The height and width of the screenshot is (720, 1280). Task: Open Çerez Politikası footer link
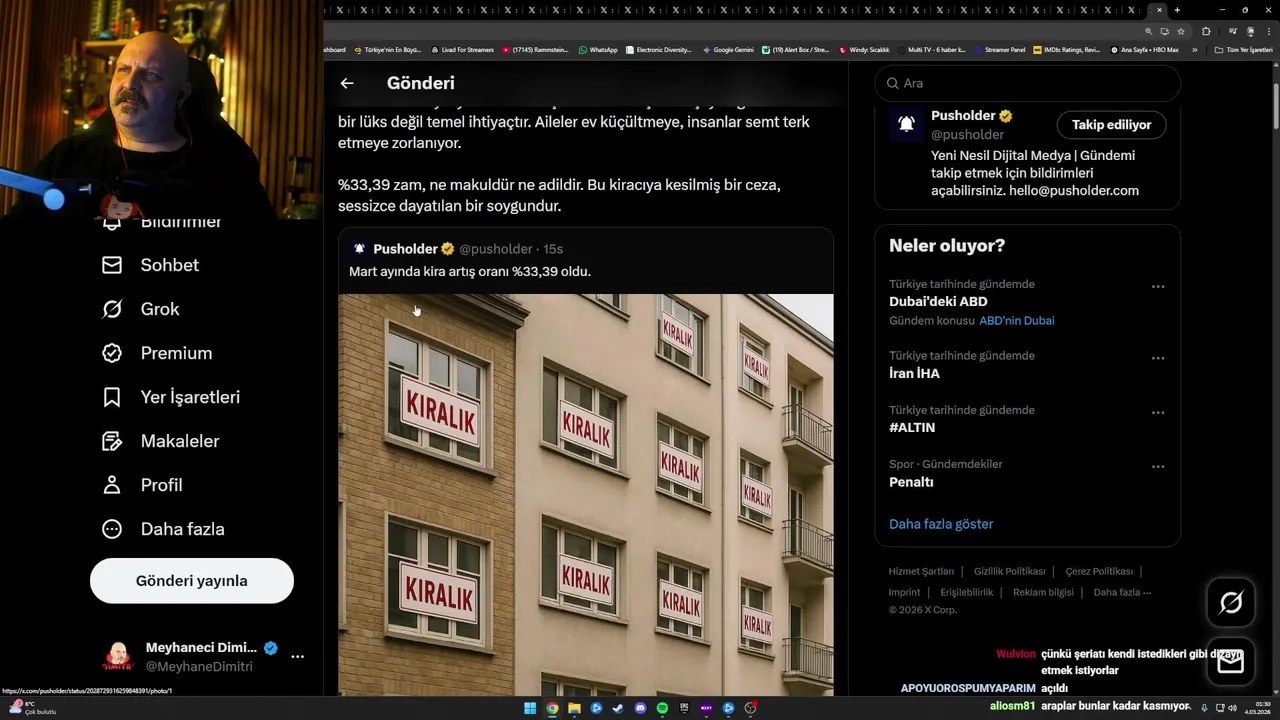pyautogui.click(x=1099, y=571)
